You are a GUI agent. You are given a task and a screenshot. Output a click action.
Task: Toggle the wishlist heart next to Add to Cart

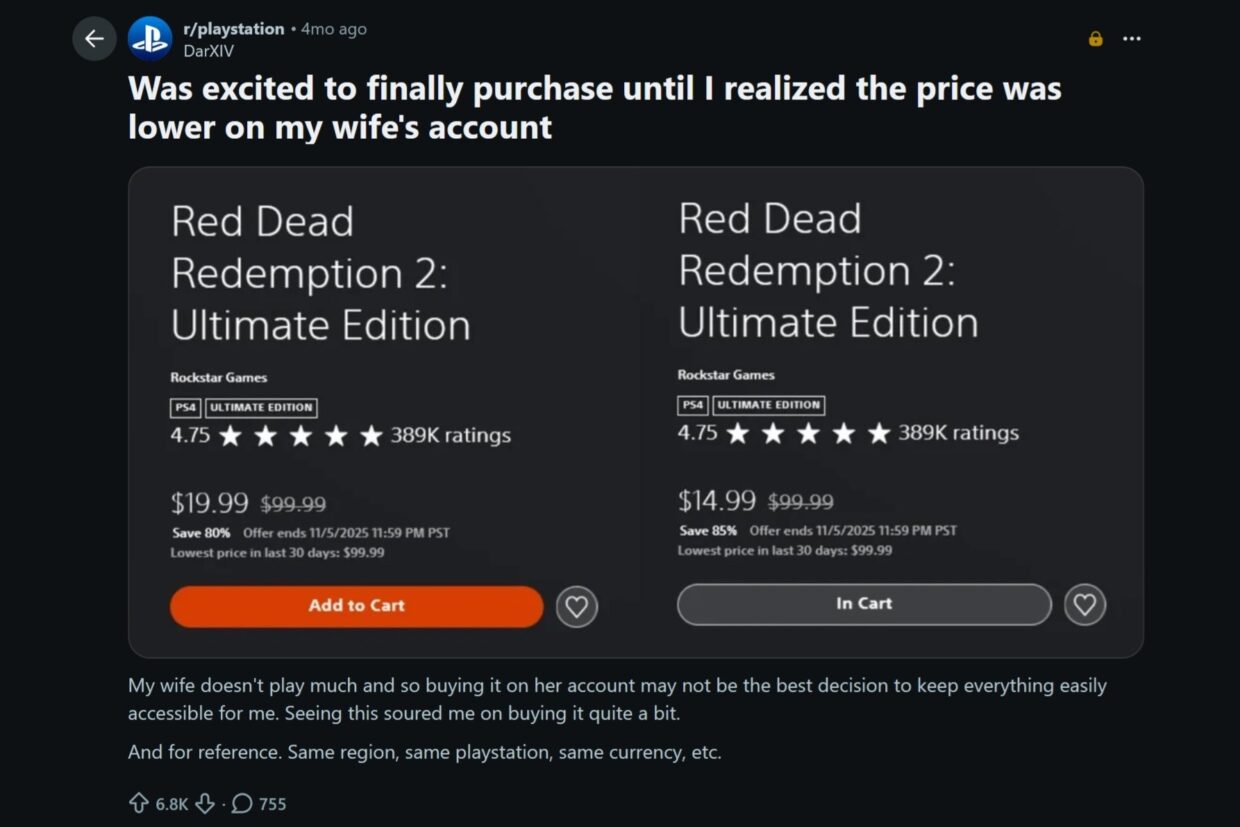(576, 606)
